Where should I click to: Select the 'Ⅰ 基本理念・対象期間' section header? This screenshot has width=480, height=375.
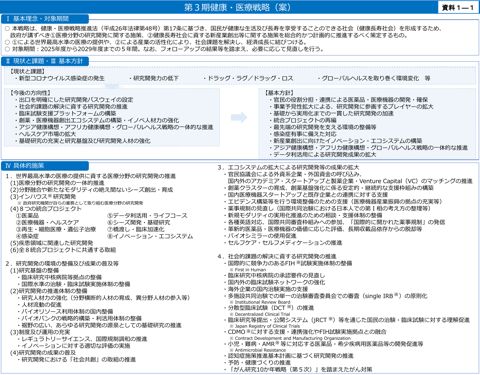tap(45, 19)
